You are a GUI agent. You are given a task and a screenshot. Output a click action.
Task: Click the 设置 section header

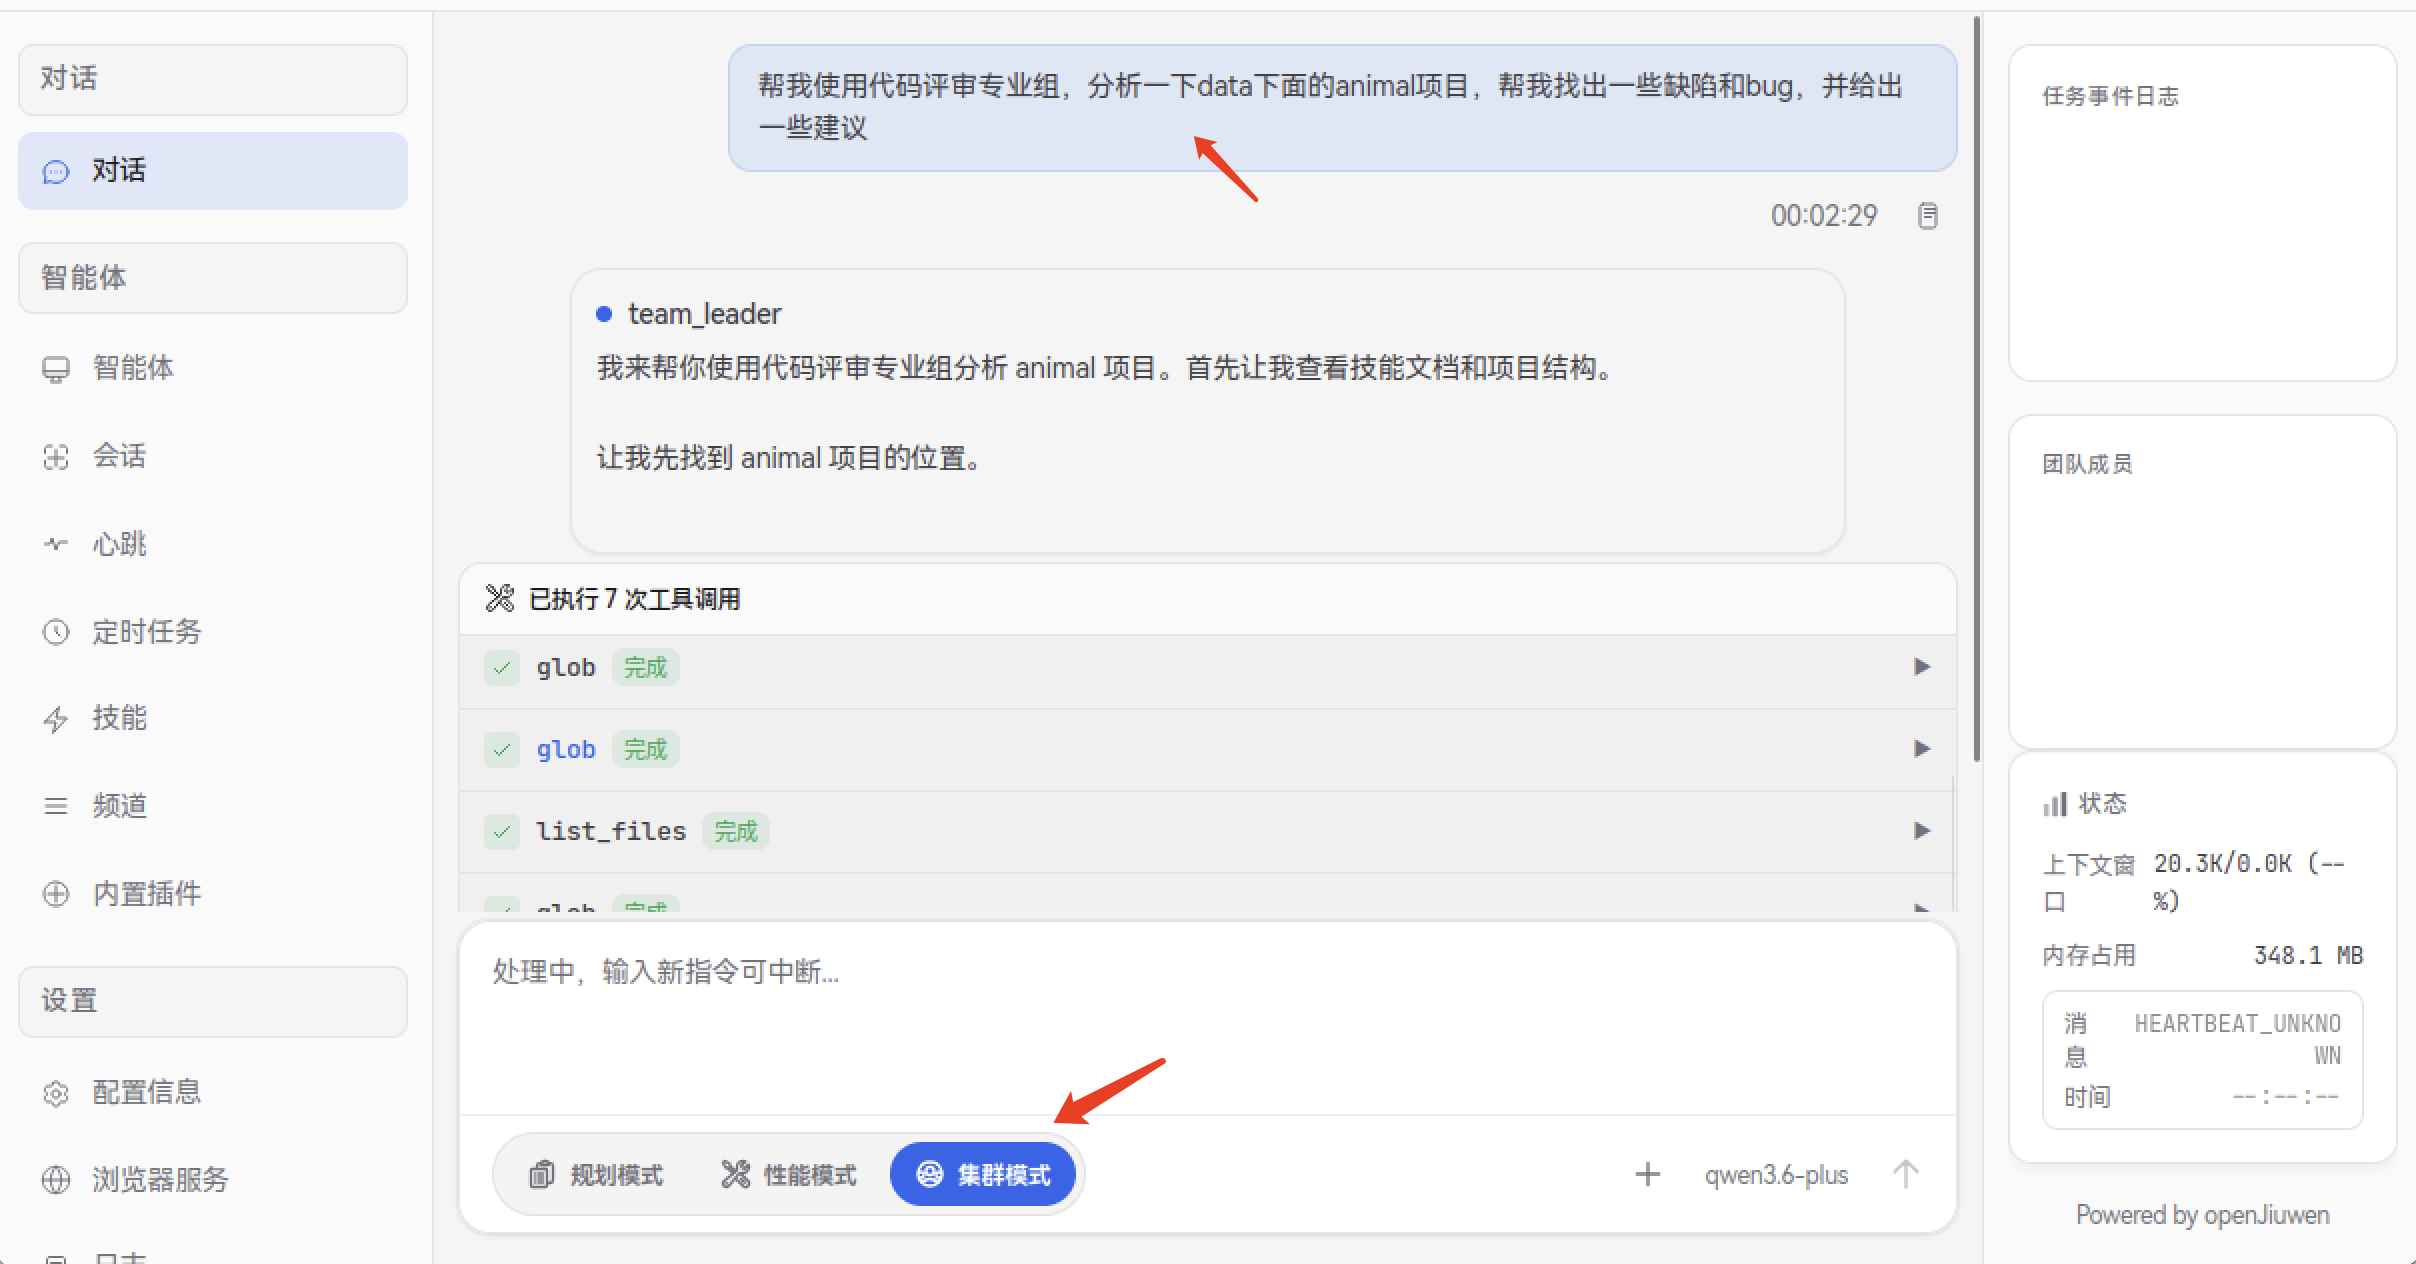(x=213, y=1001)
